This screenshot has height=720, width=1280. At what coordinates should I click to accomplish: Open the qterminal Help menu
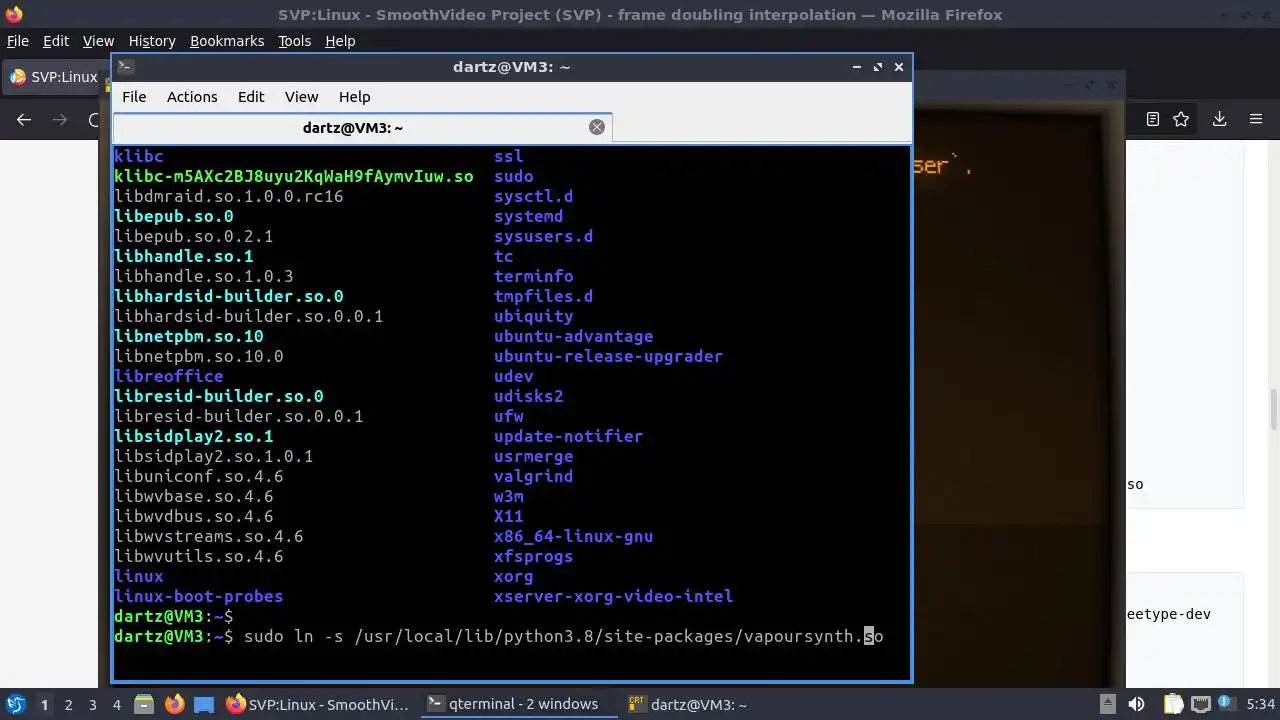pyautogui.click(x=355, y=97)
